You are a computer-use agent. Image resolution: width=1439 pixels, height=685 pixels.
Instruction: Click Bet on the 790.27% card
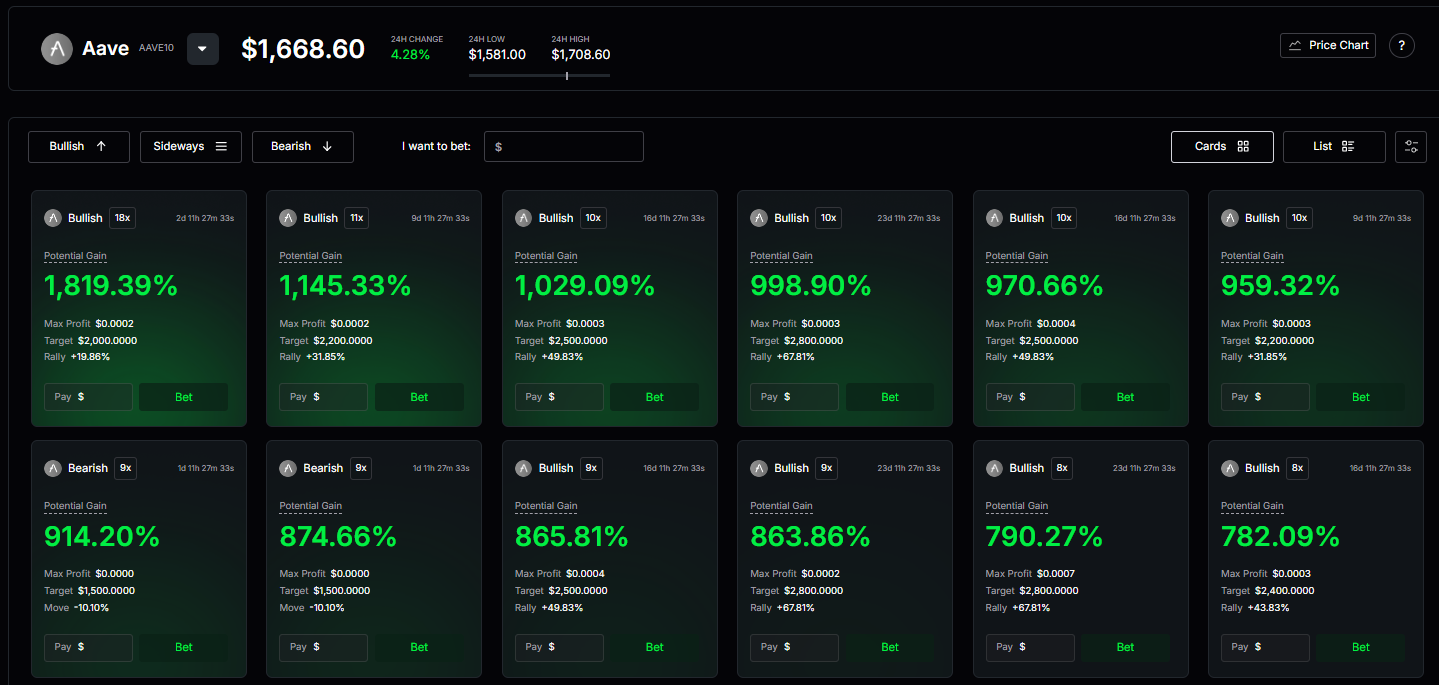point(1126,647)
